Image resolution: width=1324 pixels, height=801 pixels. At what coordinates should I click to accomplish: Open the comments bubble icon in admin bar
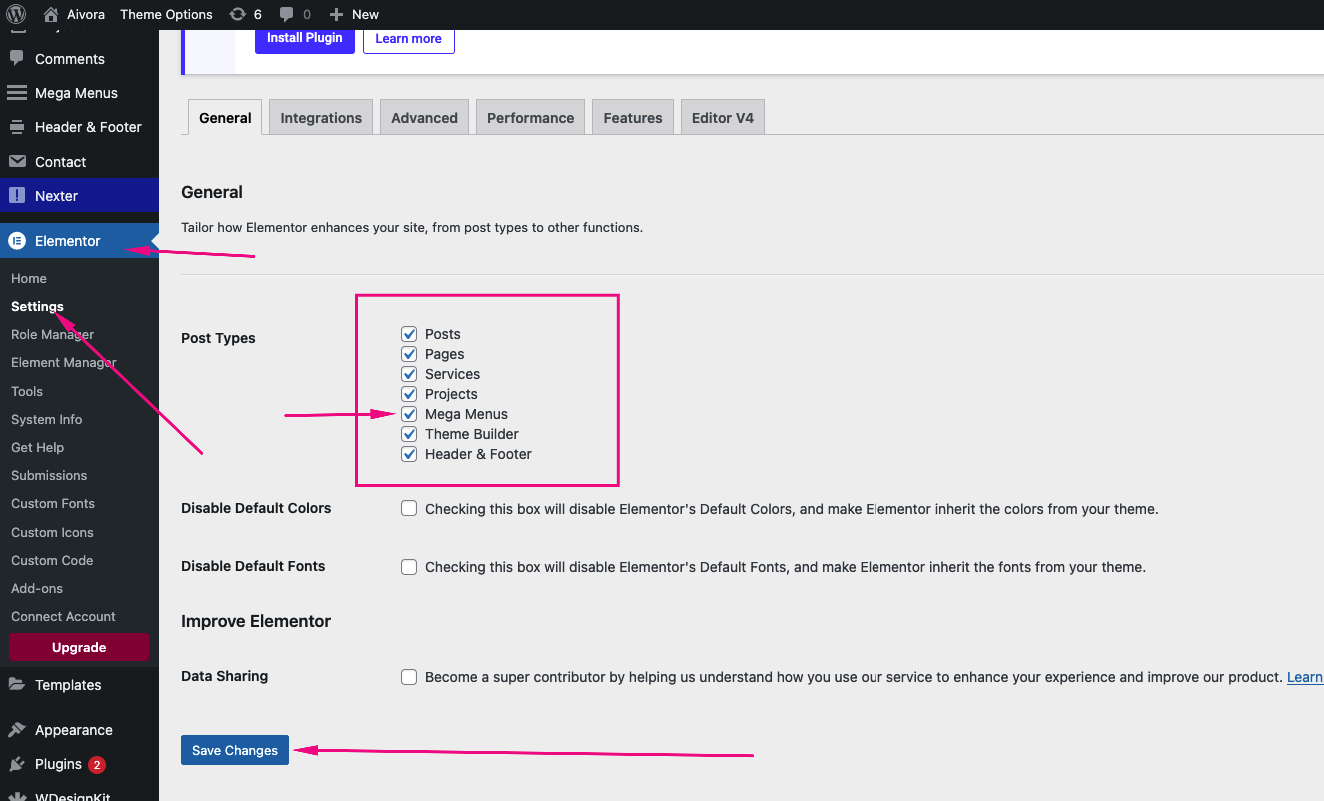(287, 14)
